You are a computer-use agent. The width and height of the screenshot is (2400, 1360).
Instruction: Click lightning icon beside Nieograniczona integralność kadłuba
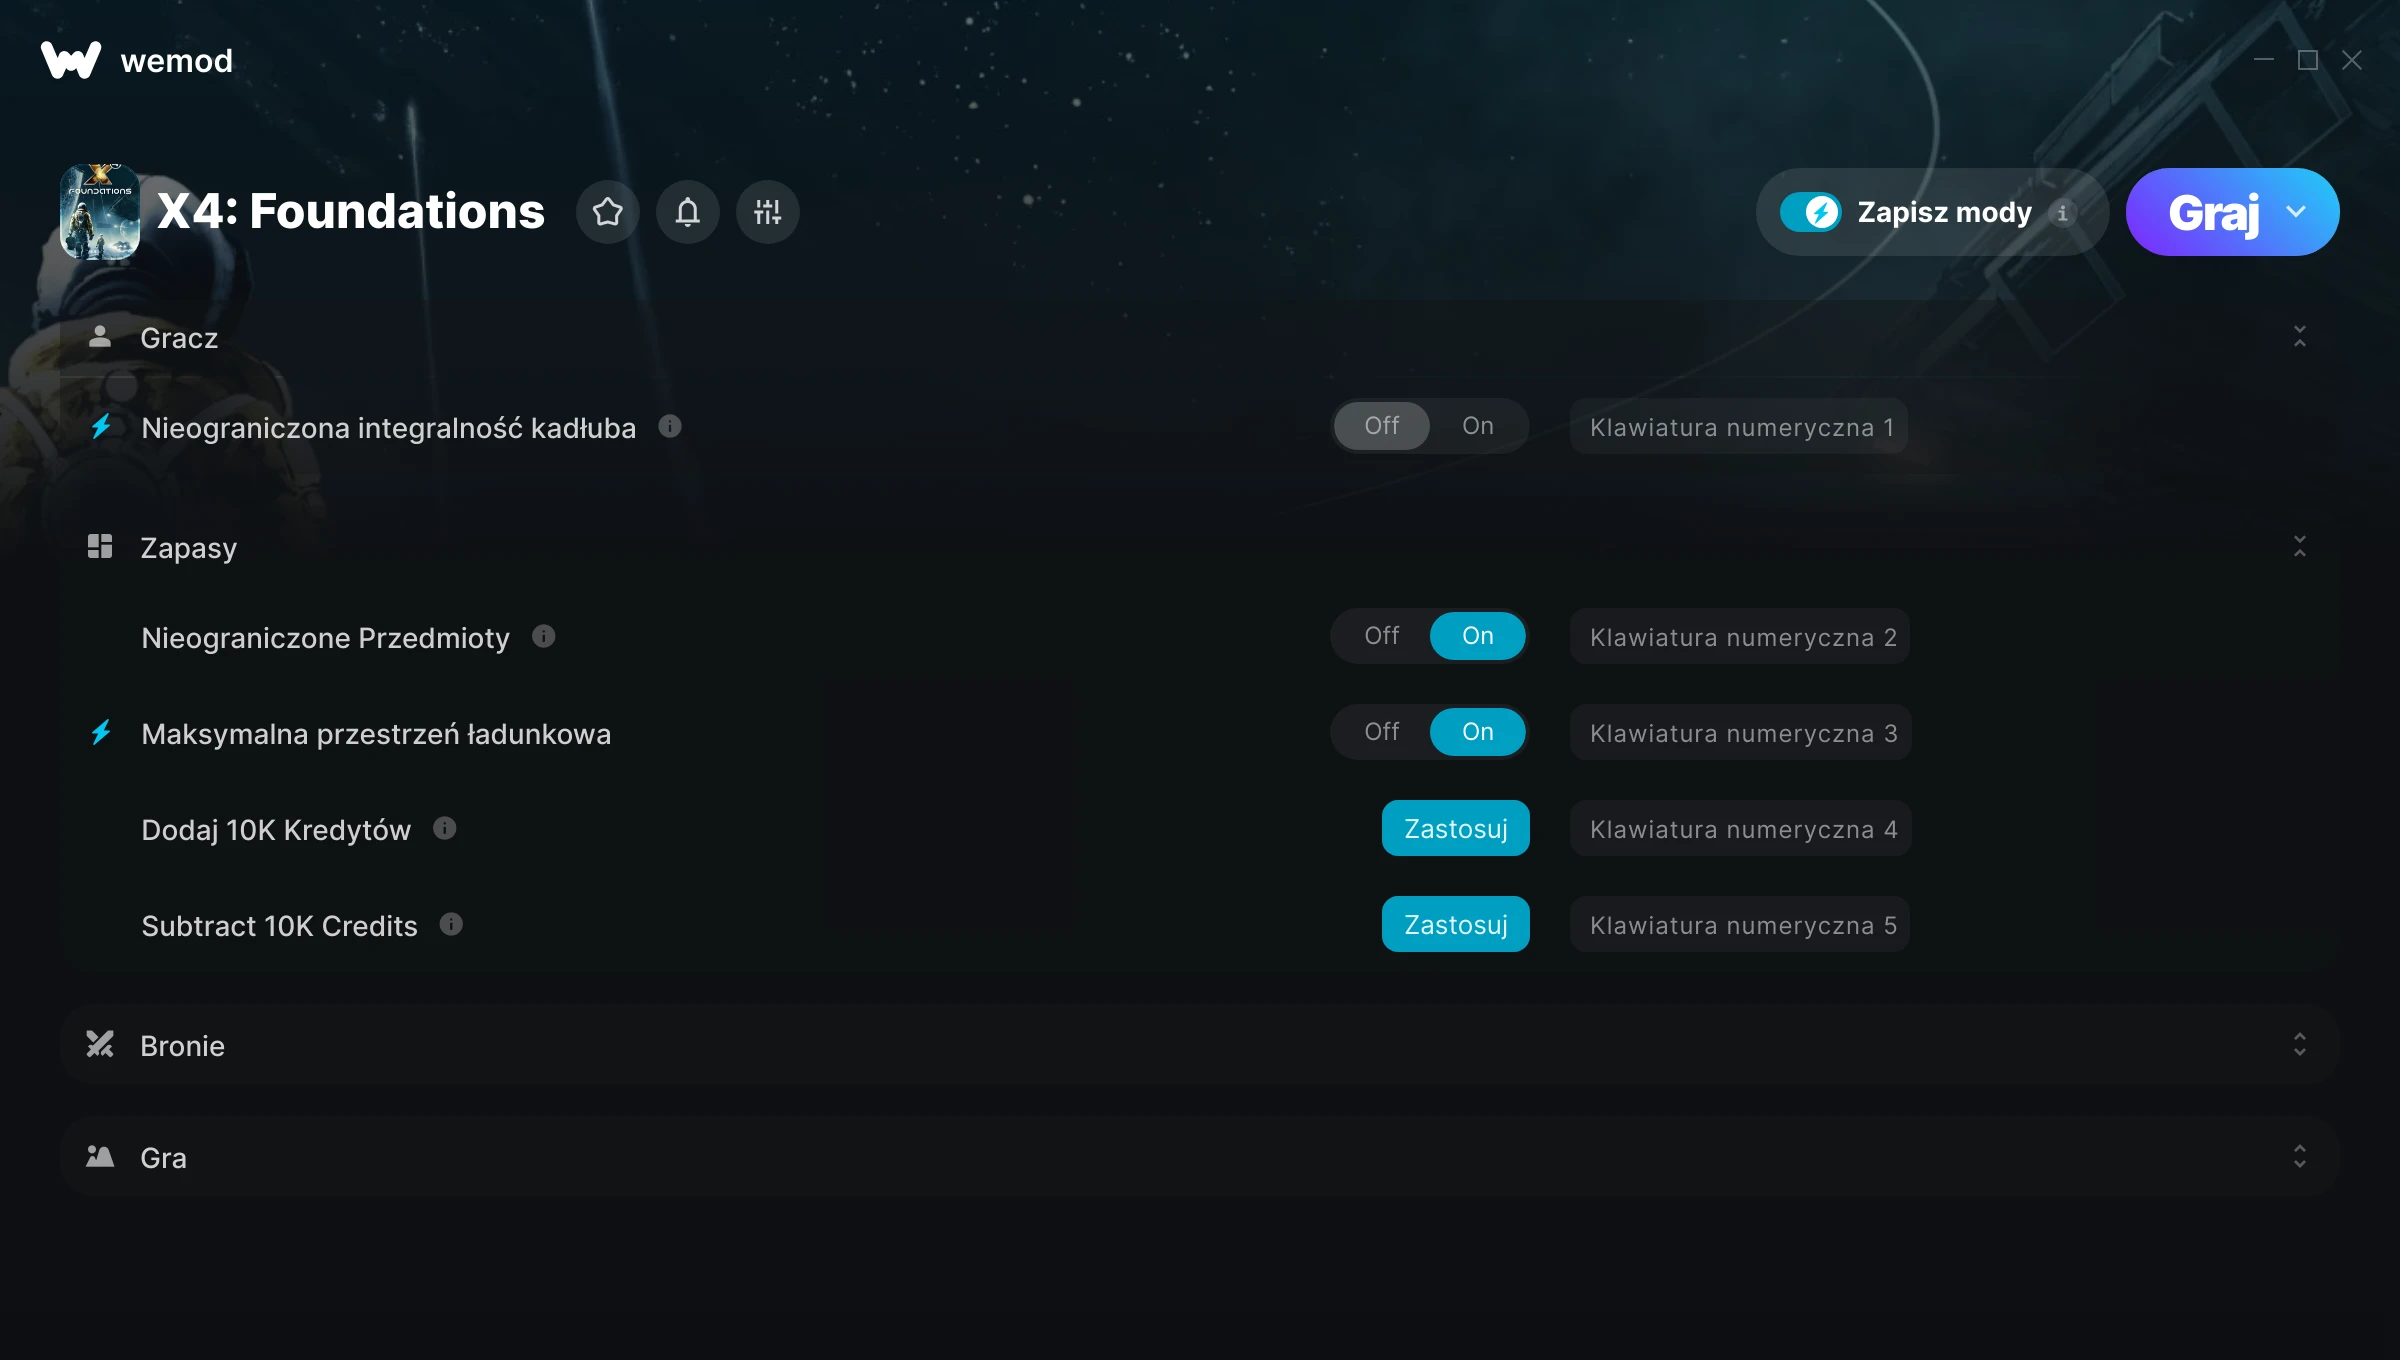click(x=101, y=427)
